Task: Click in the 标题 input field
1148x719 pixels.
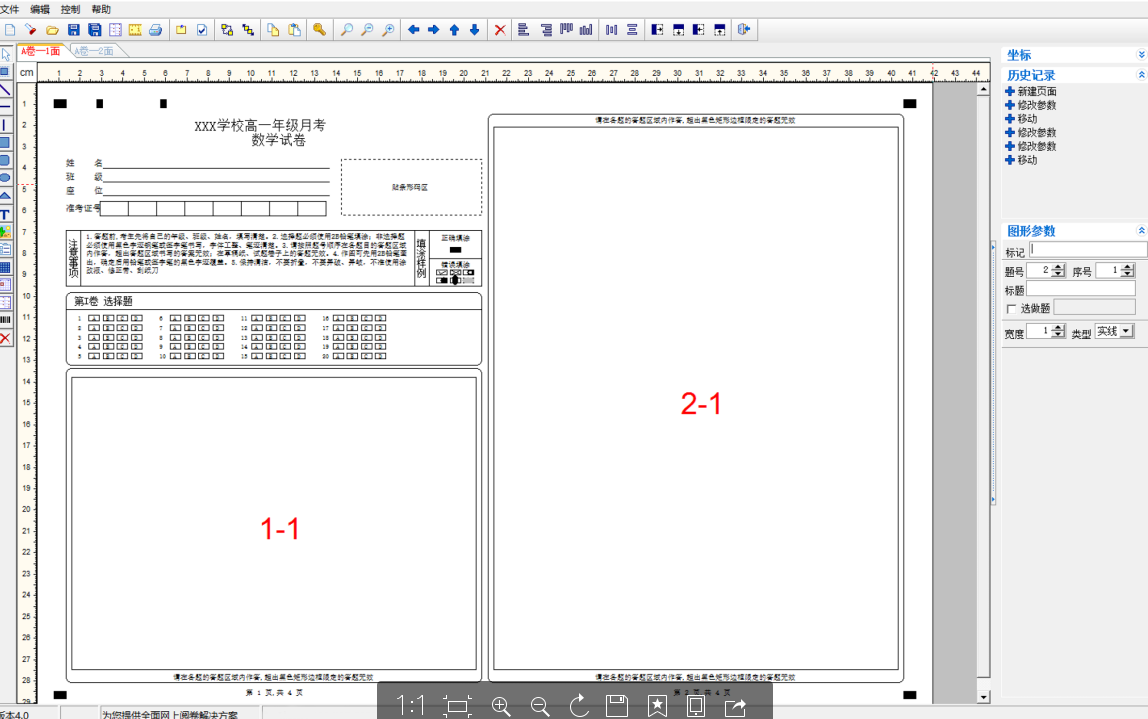Action: click(x=1081, y=289)
